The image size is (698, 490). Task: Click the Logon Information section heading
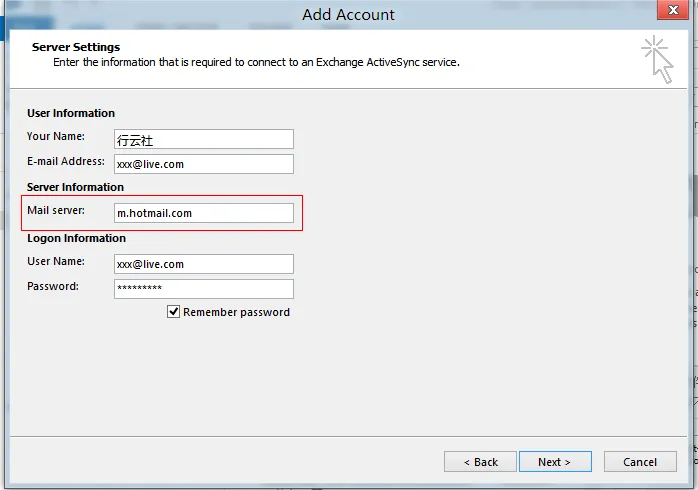click(x=76, y=238)
